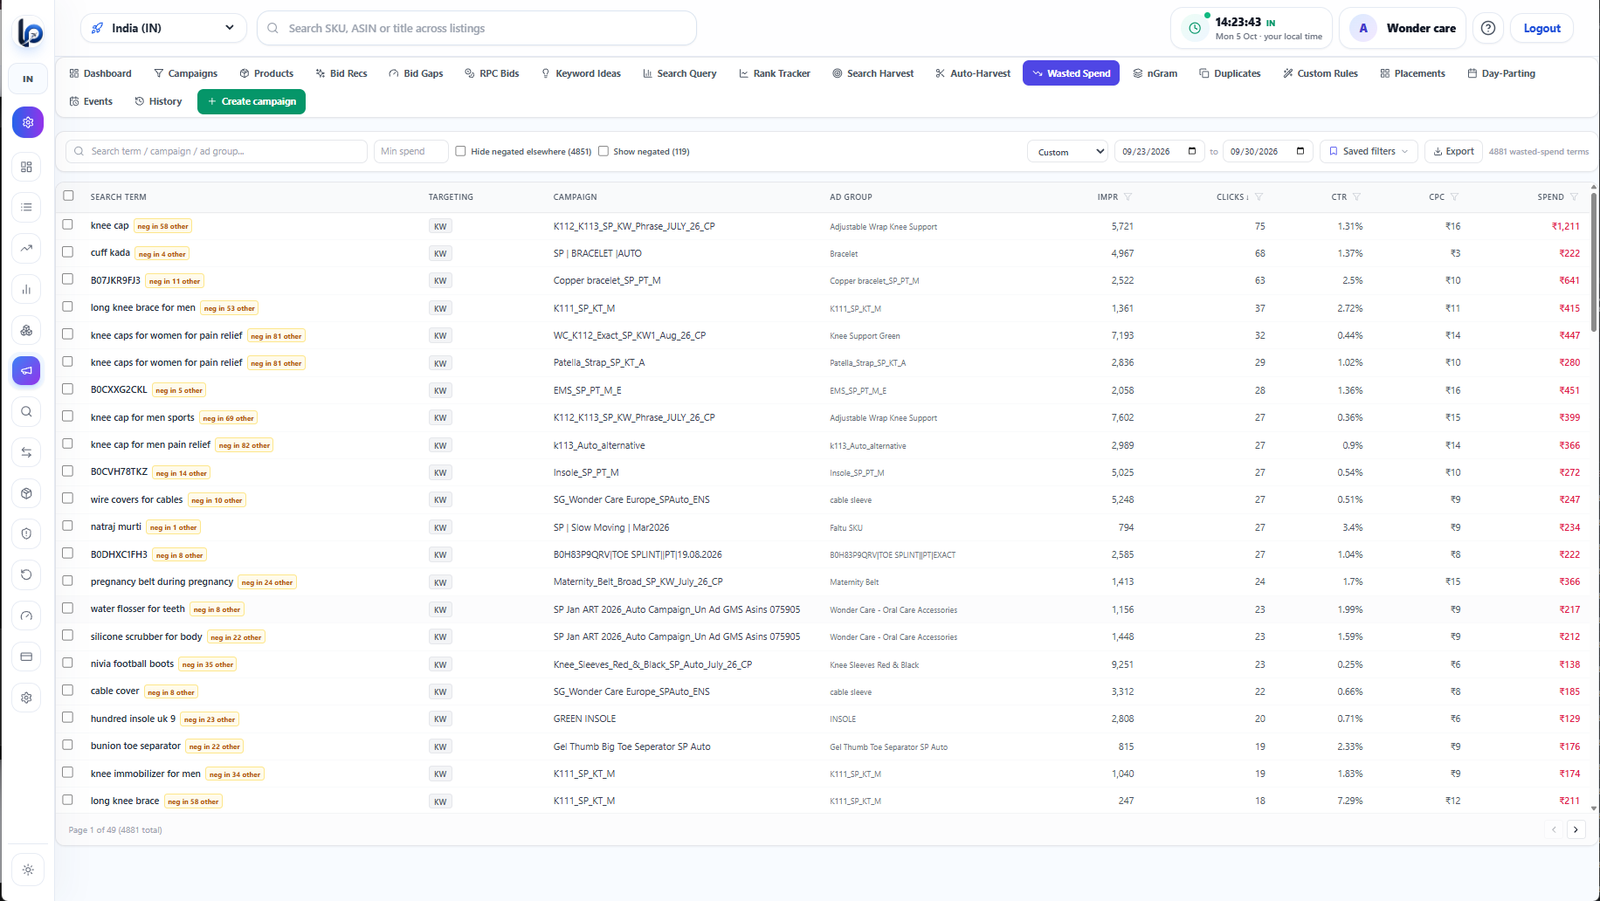Image resolution: width=1600 pixels, height=901 pixels.
Task: Switch to the Search Harvest tab
Action: pos(872,73)
